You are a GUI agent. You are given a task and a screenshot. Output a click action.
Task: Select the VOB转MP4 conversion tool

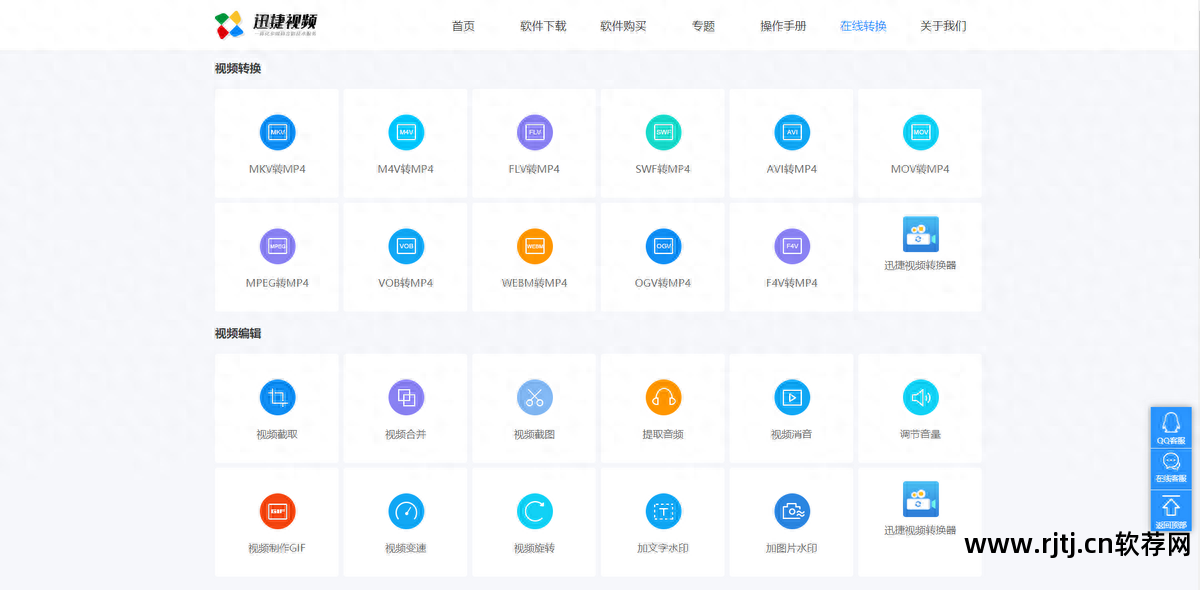[x=405, y=246]
